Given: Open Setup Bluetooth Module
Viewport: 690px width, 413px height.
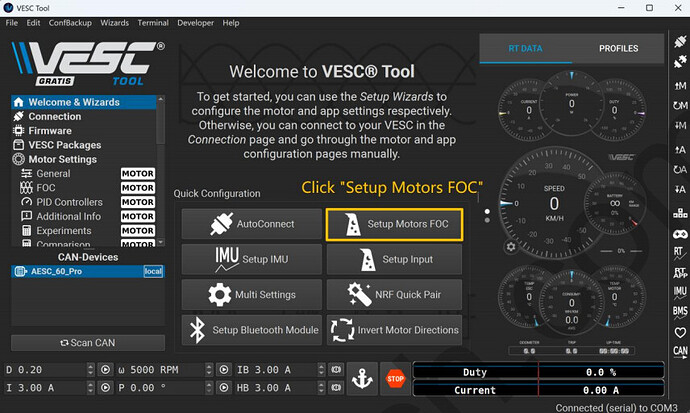Looking at the screenshot, I should point(252,330).
